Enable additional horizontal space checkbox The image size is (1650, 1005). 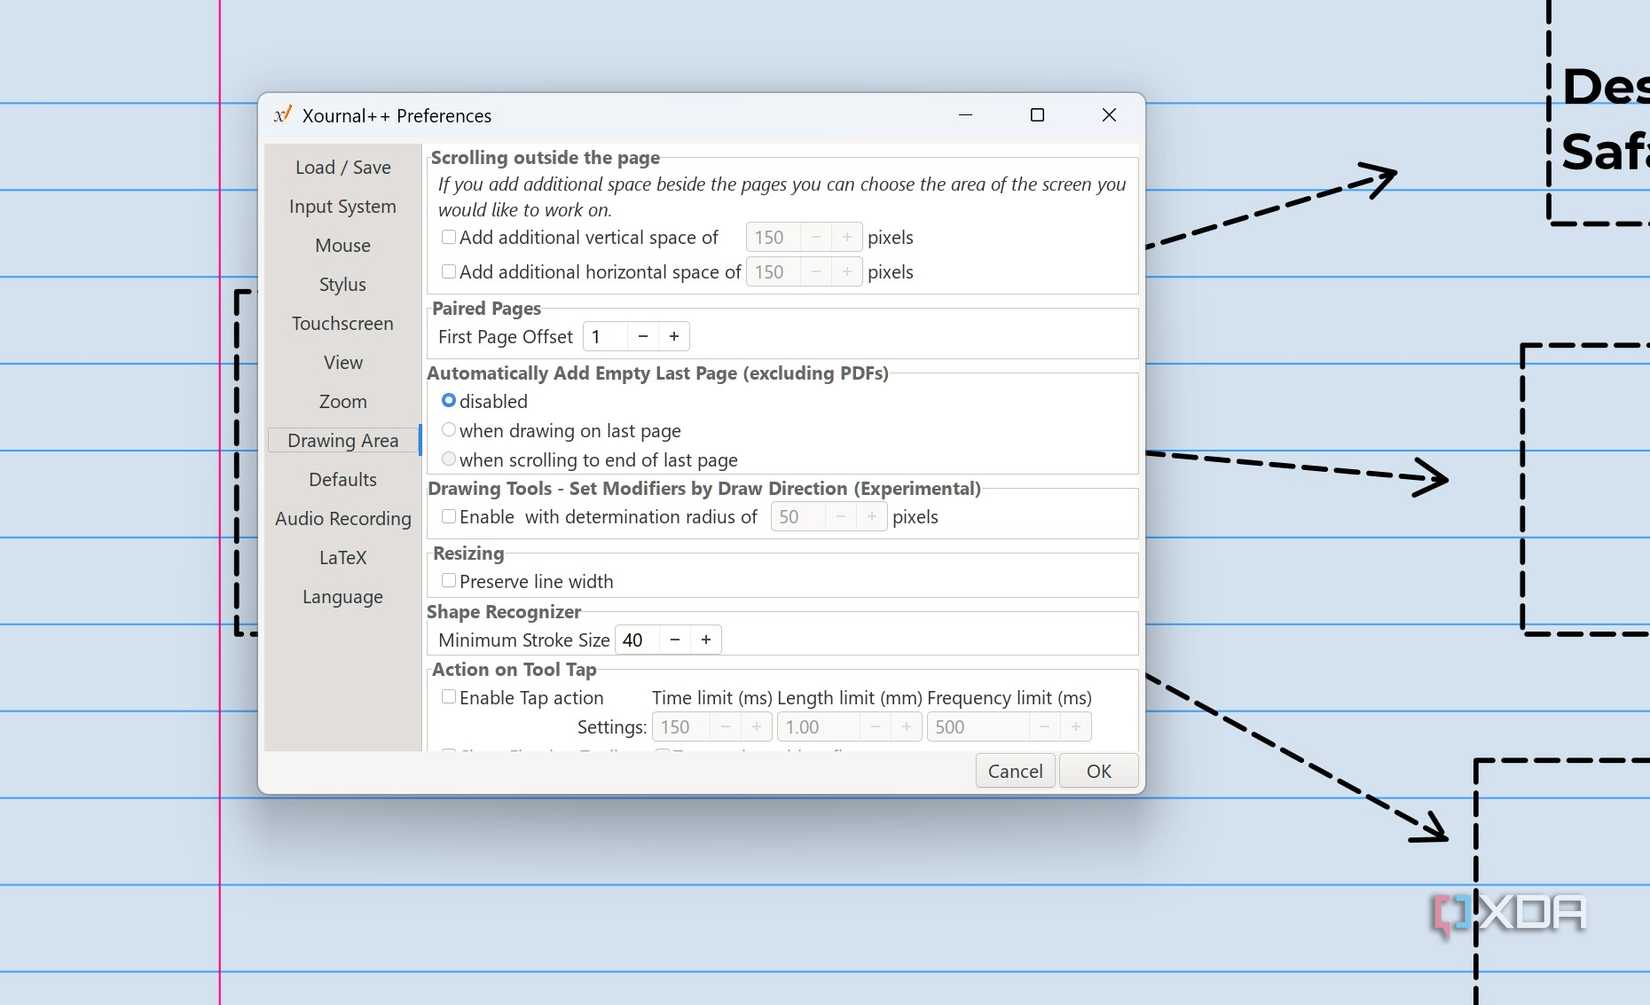(x=448, y=271)
